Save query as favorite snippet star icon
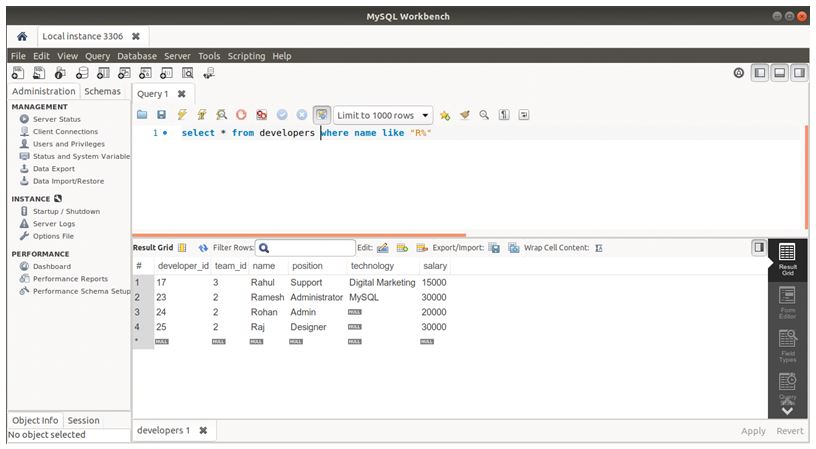 coord(444,115)
